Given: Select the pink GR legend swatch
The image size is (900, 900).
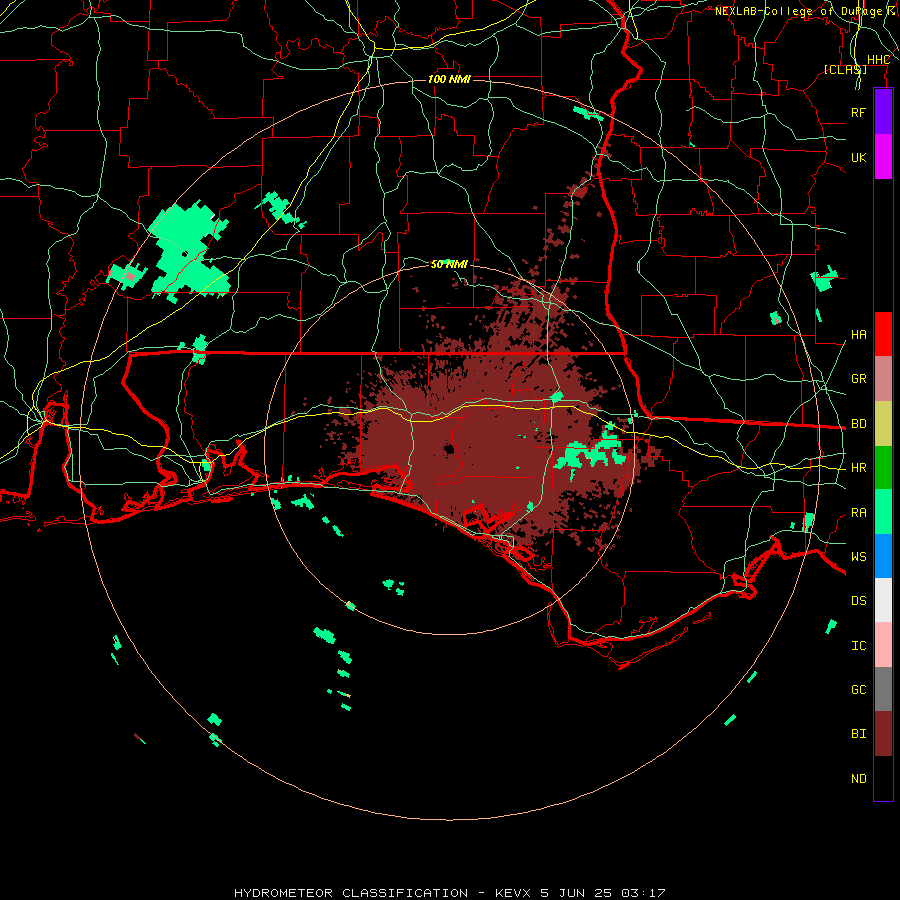Looking at the screenshot, I should click(x=883, y=378).
